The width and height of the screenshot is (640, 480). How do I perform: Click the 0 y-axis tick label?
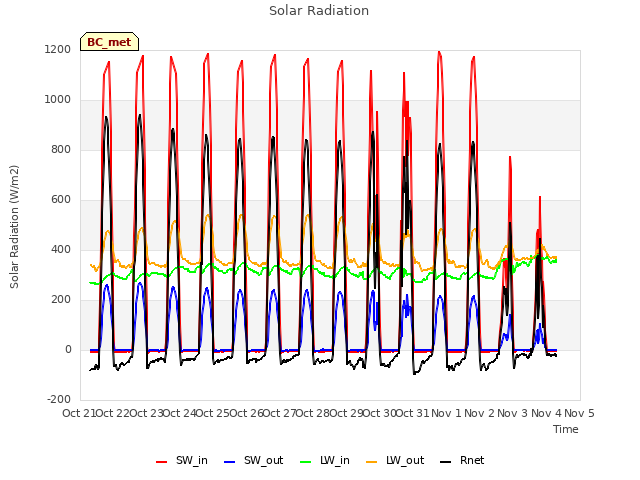coord(68,350)
